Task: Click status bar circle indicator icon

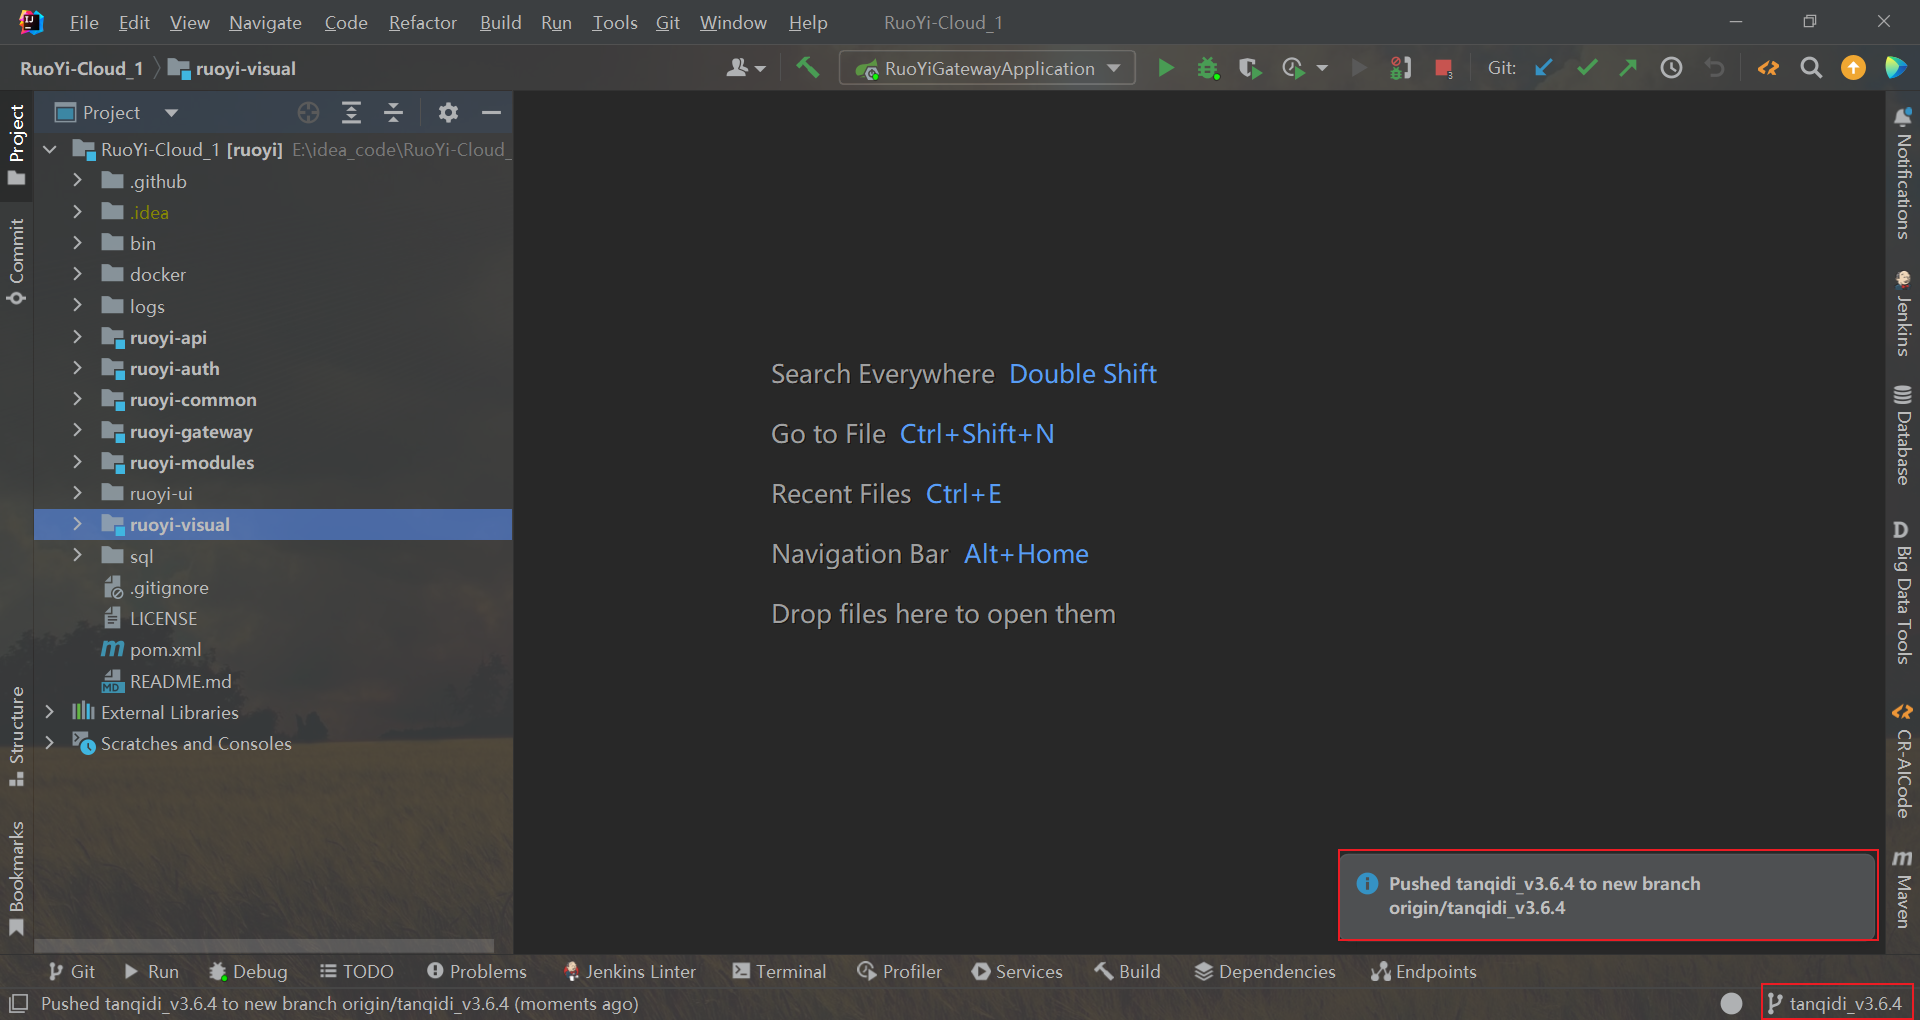Action: (x=1732, y=1003)
